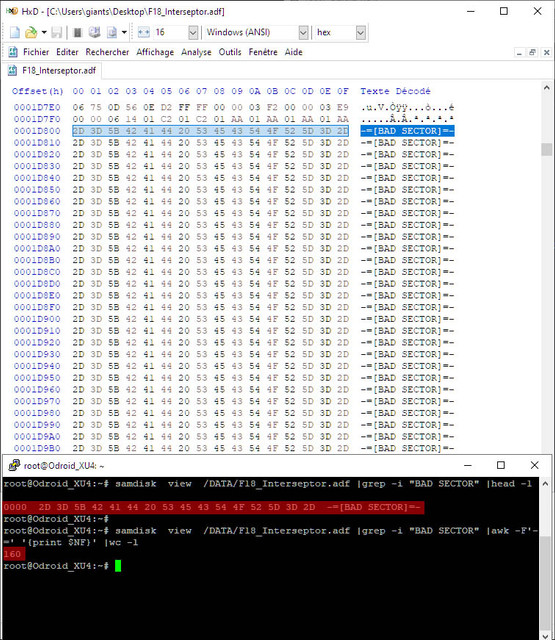Screen dimensions: 555x640
Task: Open the bytes per row 16 dropdown
Action: click(x=193, y=33)
